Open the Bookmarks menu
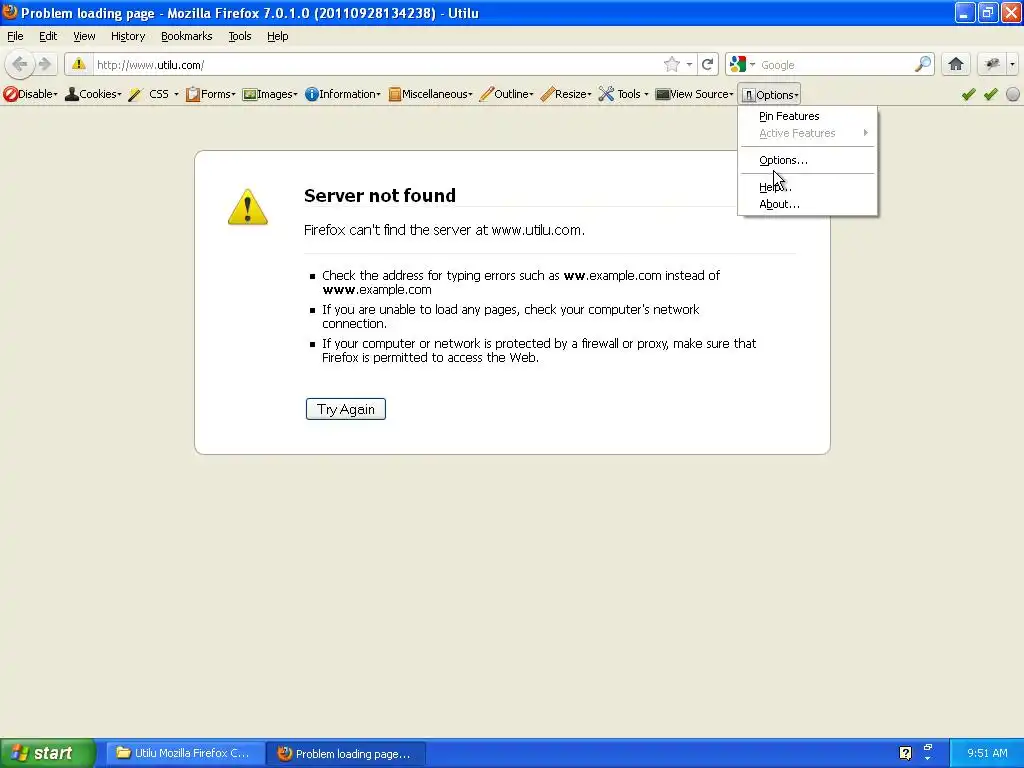1024x768 pixels. pos(187,36)
